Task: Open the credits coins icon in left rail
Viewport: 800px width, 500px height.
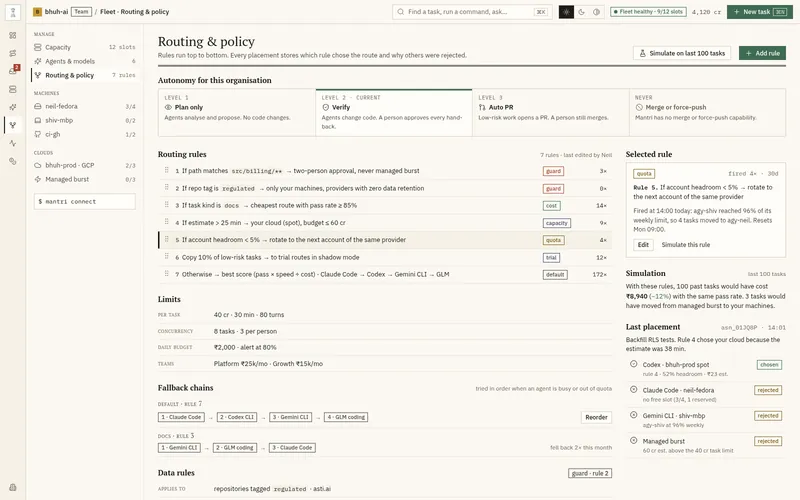Action: [13, 161]
